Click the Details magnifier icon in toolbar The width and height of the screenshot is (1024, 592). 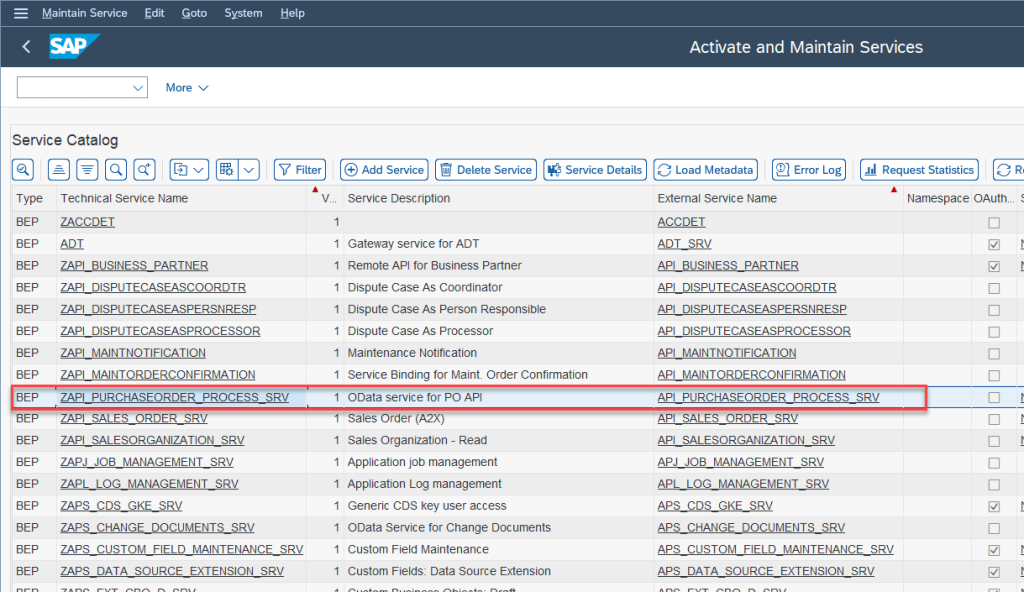tap(23, 170)
